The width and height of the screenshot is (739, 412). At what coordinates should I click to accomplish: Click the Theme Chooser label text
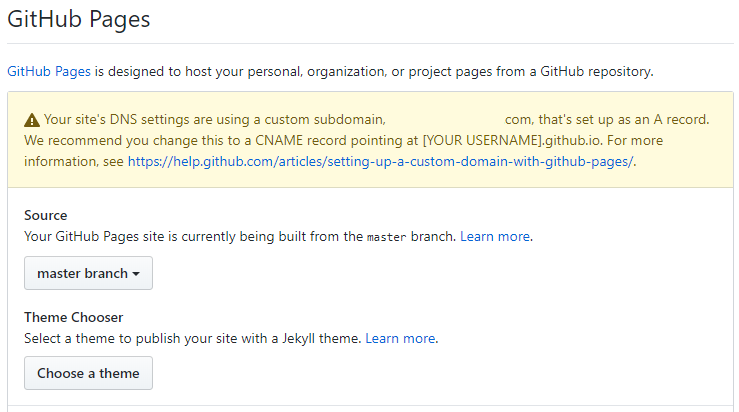click(x=74, y=317)
